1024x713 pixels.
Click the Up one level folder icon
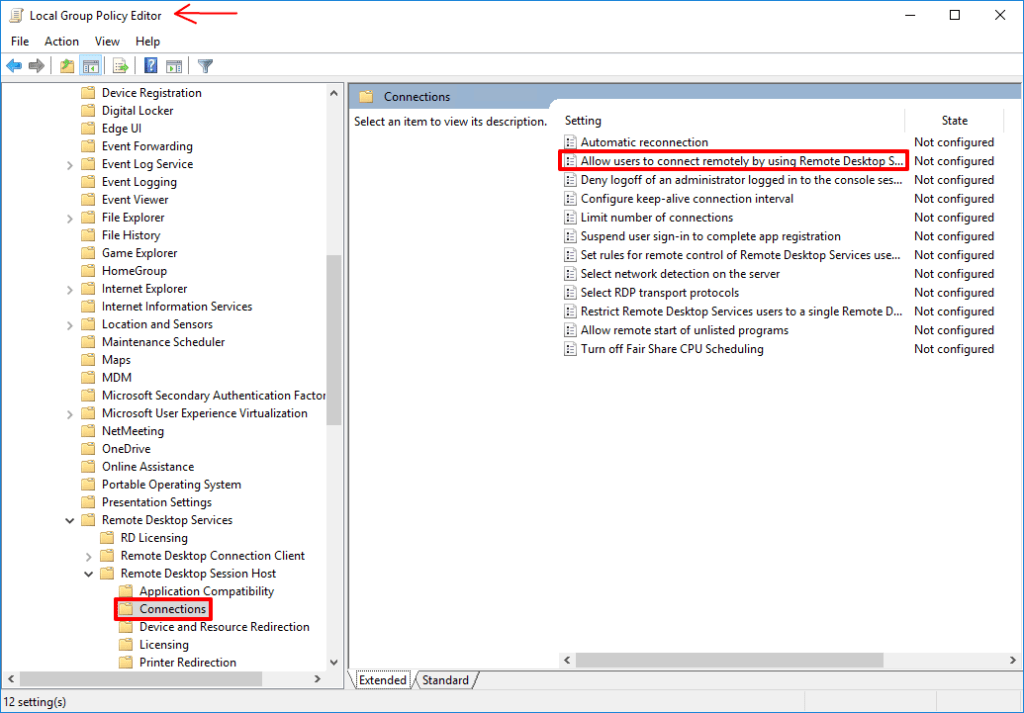point(66,65)
